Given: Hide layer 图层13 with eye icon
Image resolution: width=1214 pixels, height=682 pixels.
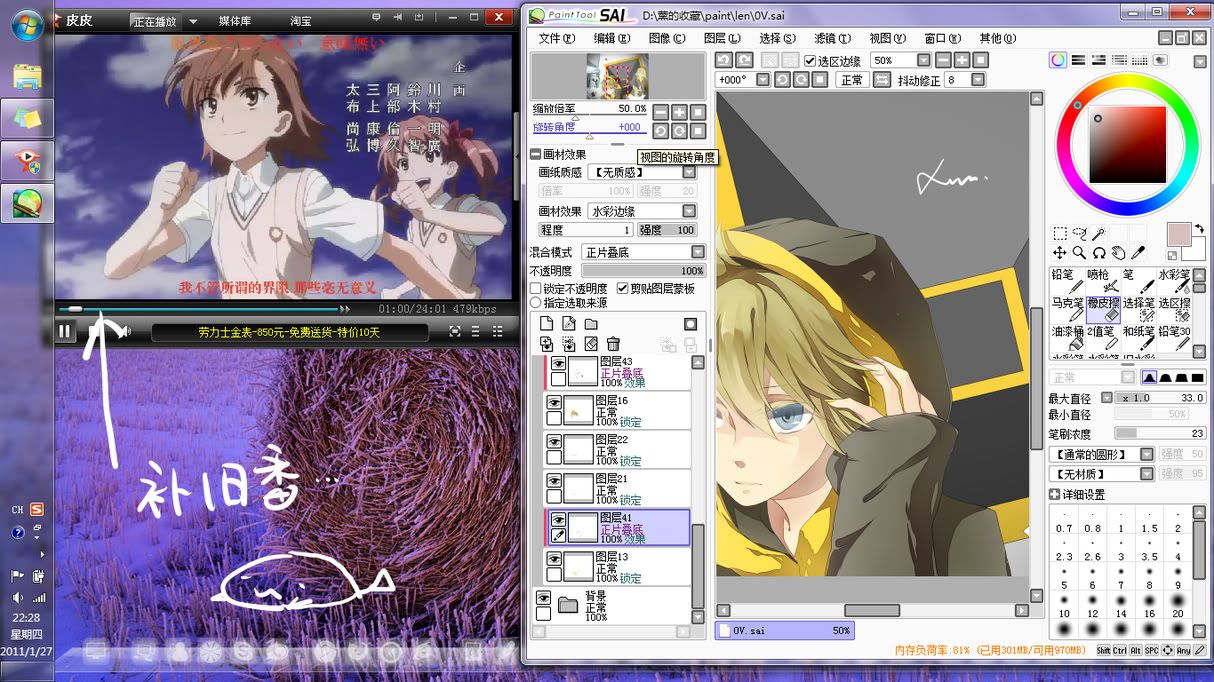Looking at the screenshot, I should click(x=554, y=558).
